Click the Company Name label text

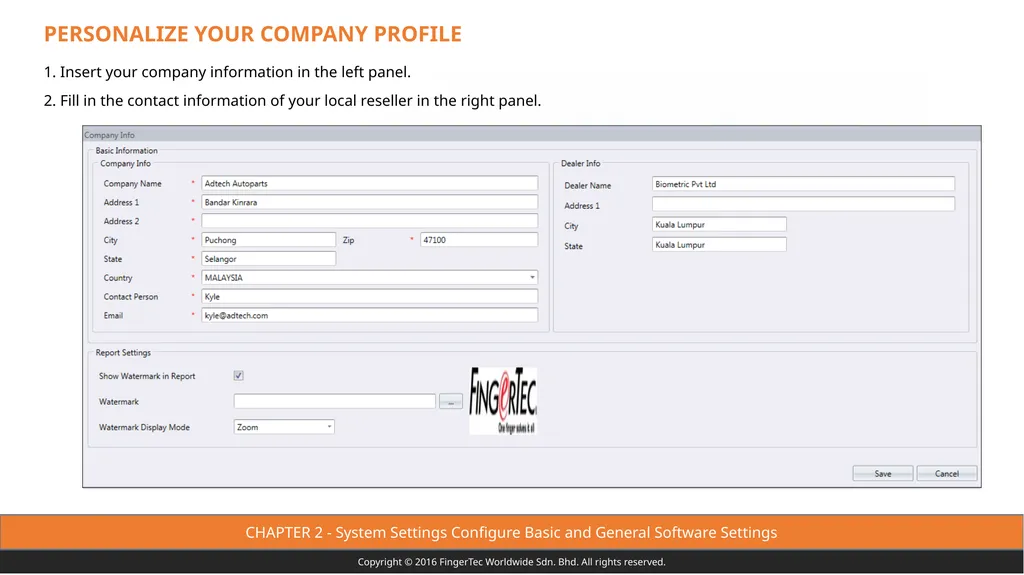click(133, 184)
